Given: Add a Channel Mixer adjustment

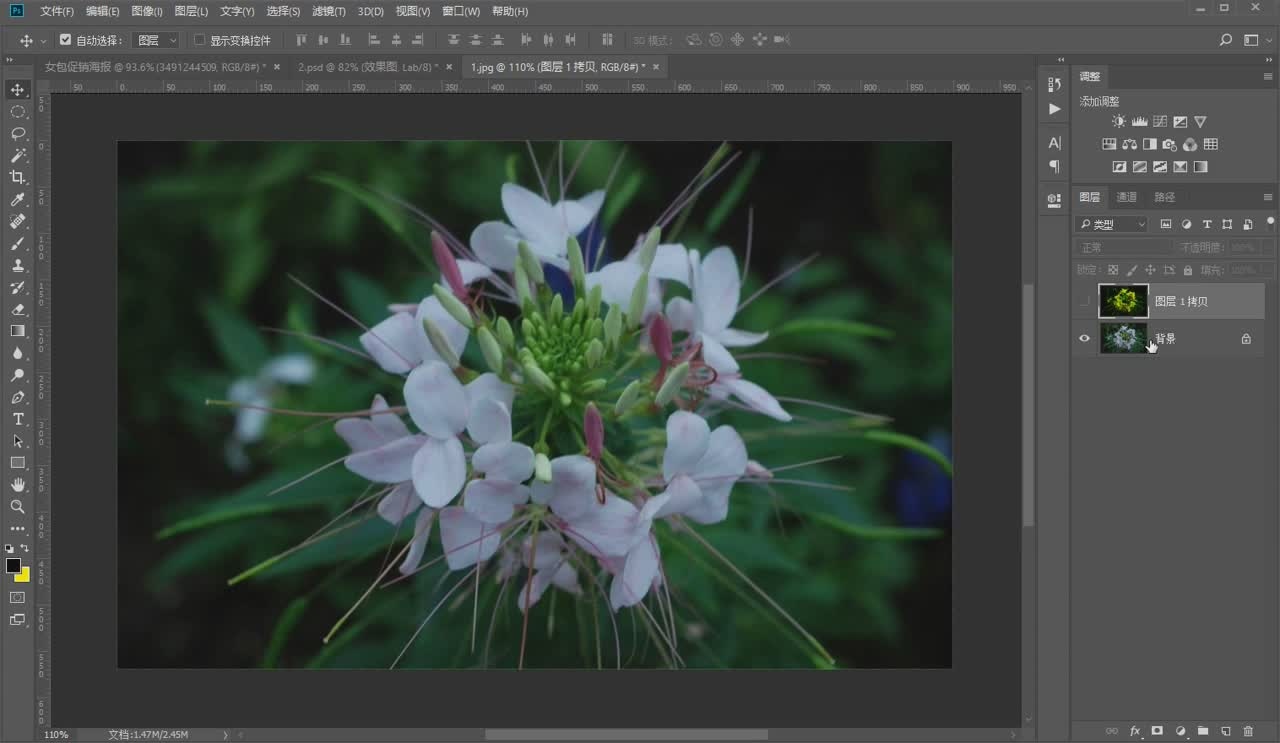Looking at the screenshot, I should [x=1190, y=145].
